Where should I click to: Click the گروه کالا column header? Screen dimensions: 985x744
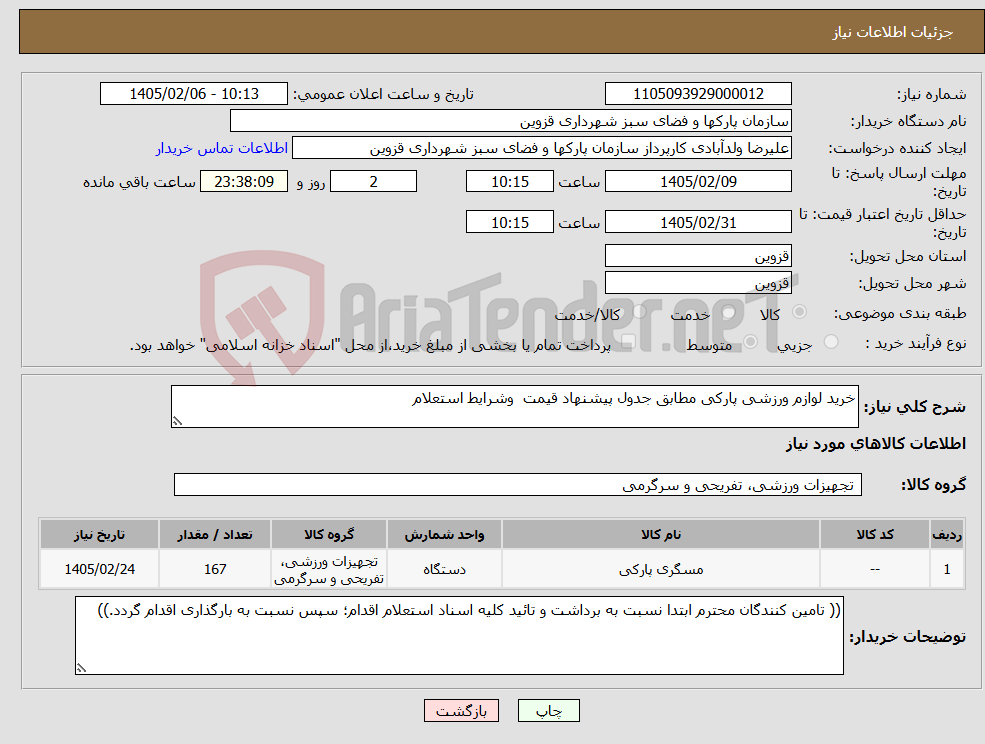coord(329,535)
